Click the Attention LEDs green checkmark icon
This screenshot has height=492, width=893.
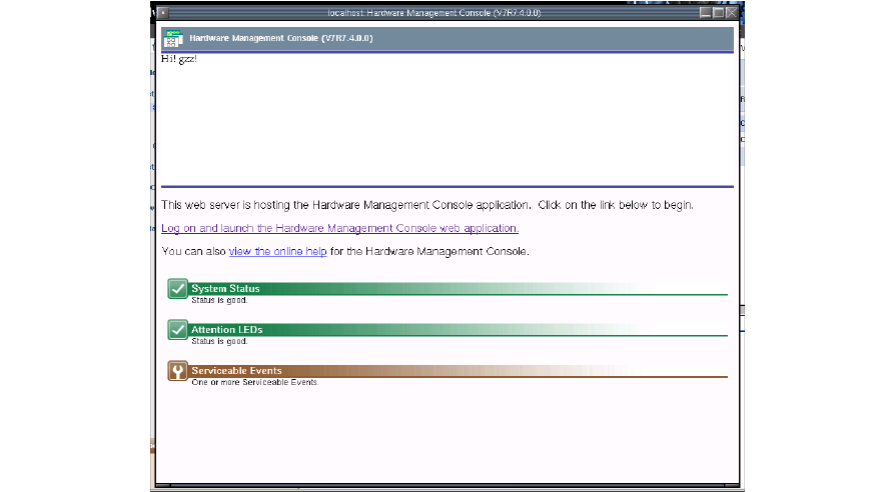[178, 330]
